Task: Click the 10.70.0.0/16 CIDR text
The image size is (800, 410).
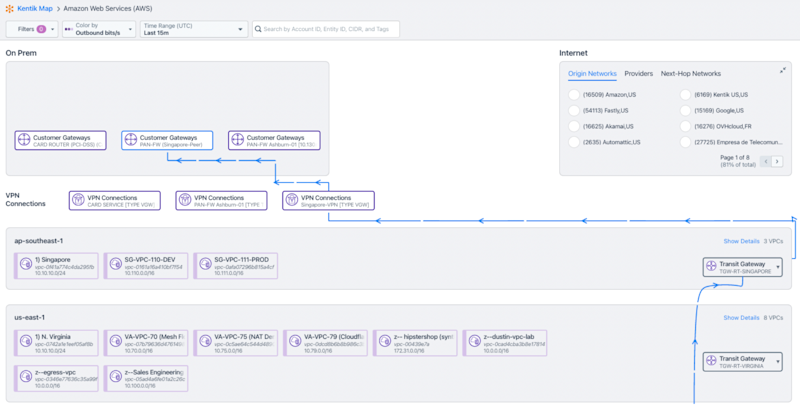Action: pos(139,351)
